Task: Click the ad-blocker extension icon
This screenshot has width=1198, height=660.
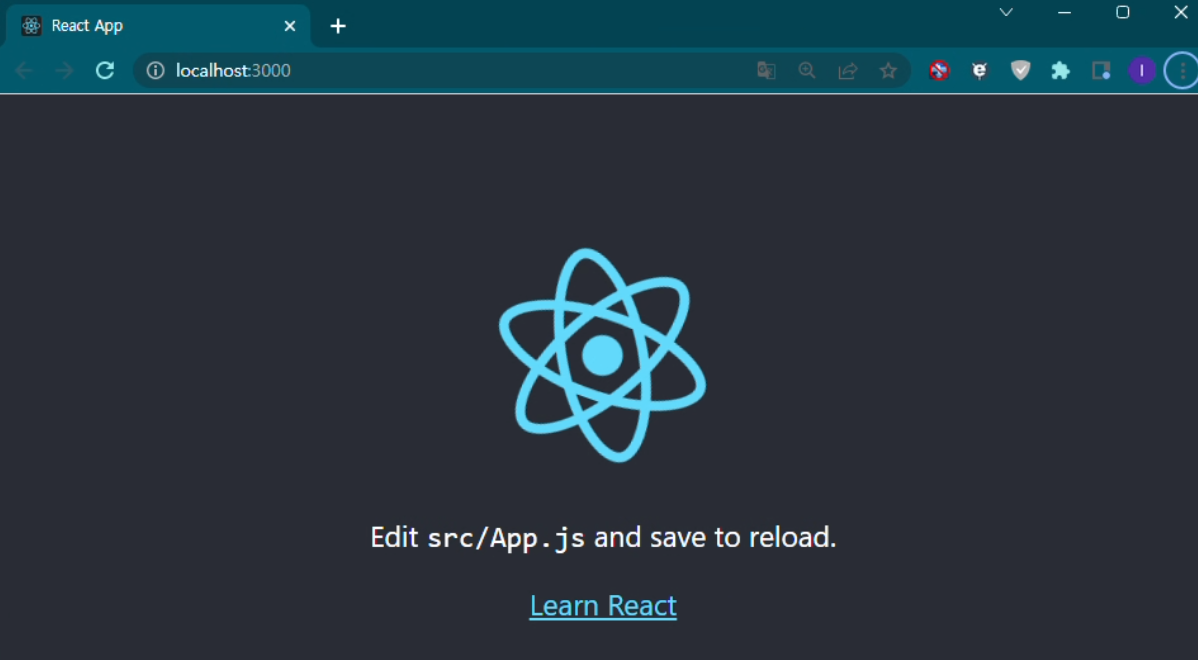Action: coord(939,70)
